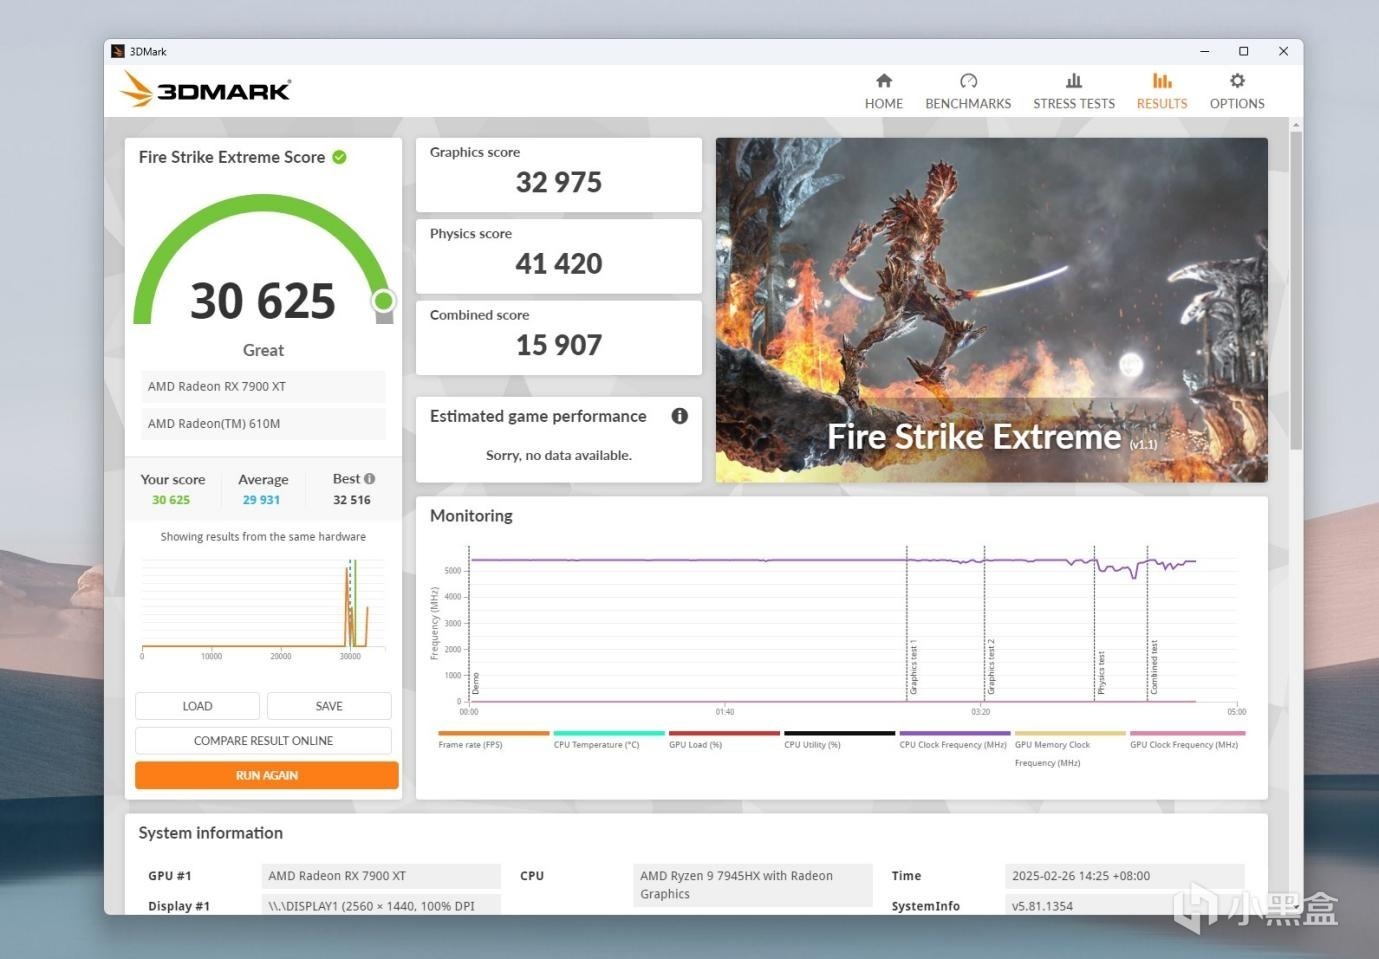Toggle GPU Load (%) legend item

(723, 739)
